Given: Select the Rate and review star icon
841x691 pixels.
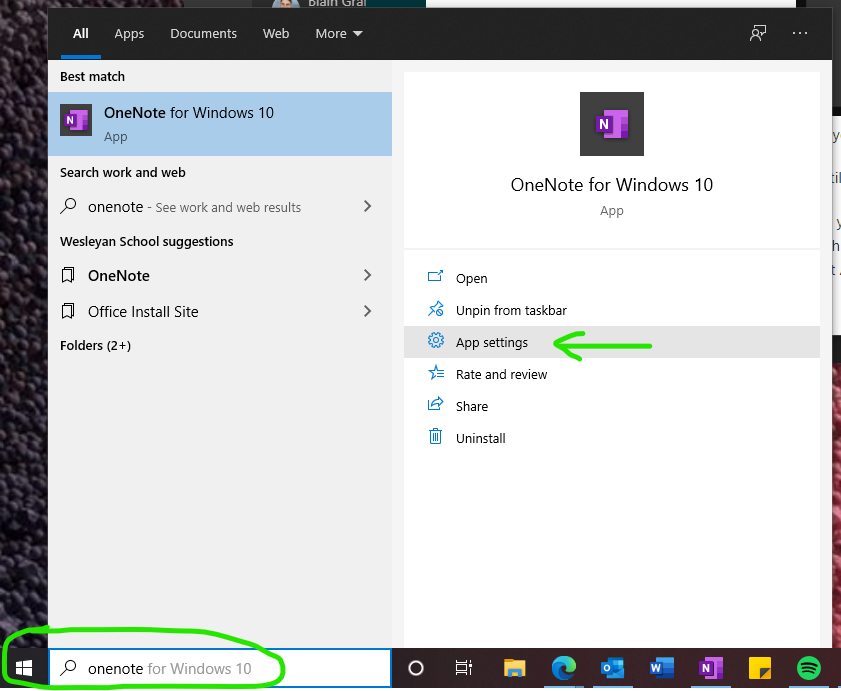Looking at the screenshot, I should tap(436, 373).
